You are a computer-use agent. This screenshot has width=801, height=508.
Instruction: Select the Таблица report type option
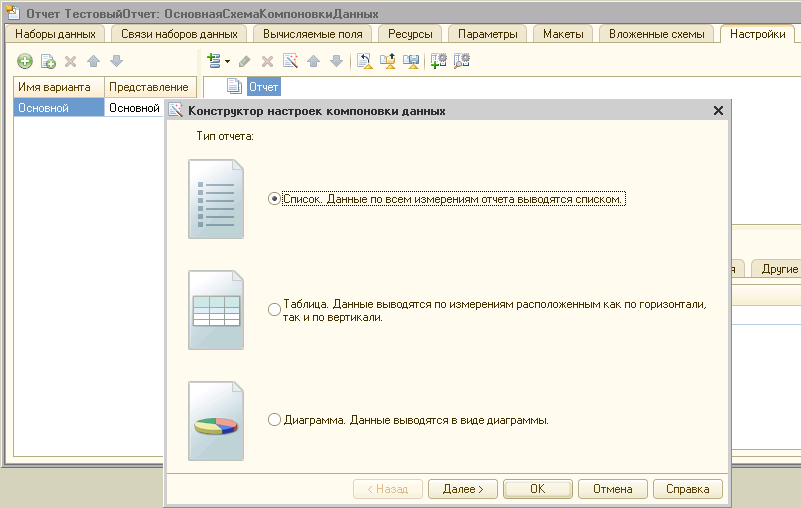click(x=274, y=310)
